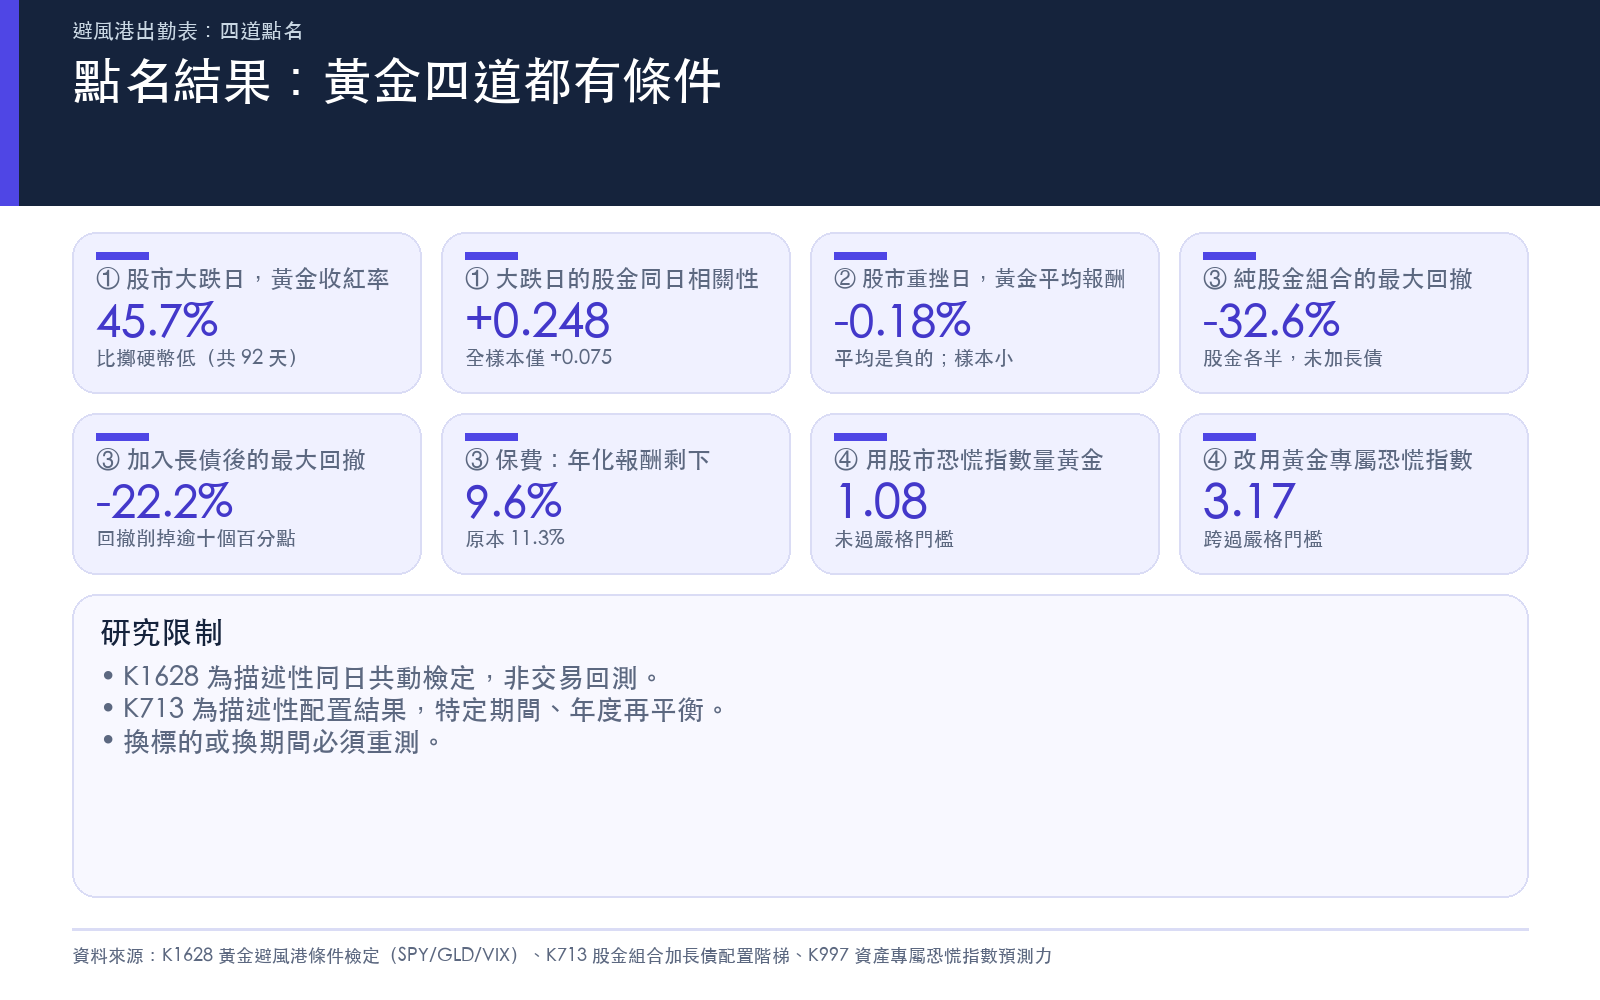The width and height of the screenshot is (1600, 1000).
Task: Select the bullet about K713 為描述性配置結果
Action: click(x=412, y=710)
